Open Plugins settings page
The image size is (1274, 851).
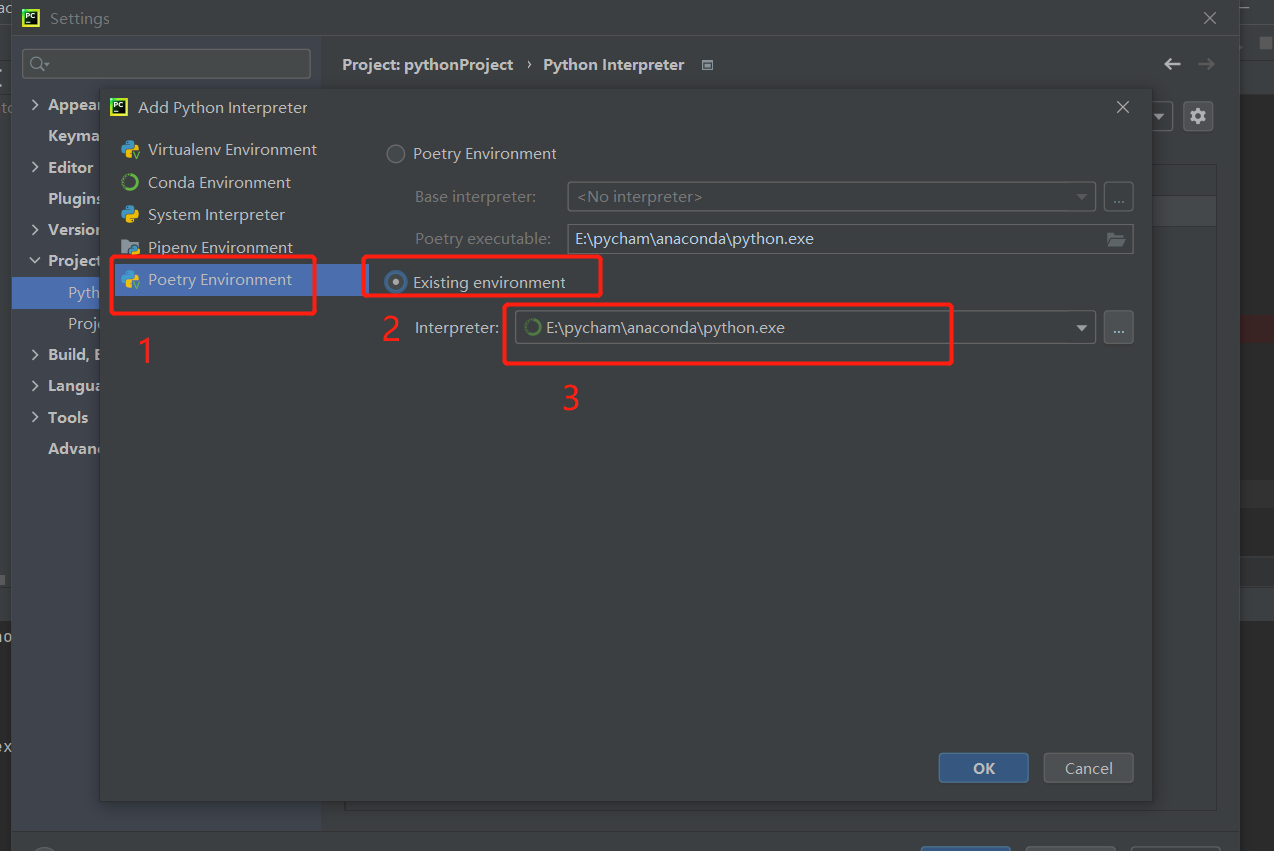(x=74, y=198)
